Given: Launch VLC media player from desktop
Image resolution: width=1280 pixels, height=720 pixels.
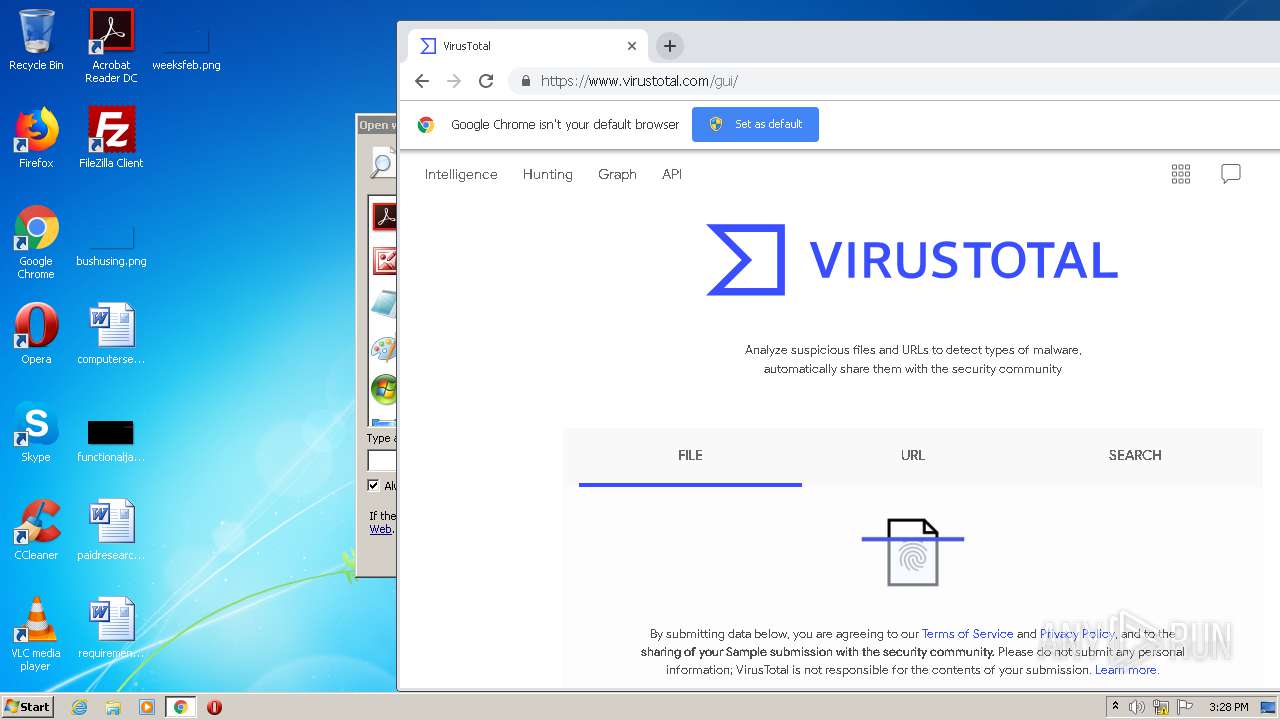Looking at the screenshot, I should click(36, 634).
